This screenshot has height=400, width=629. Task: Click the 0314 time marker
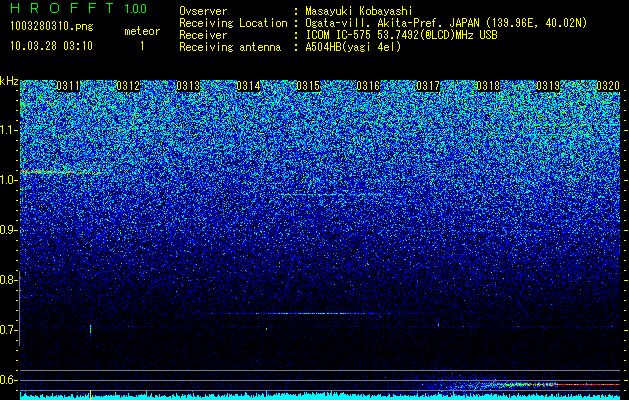(248, 86)
